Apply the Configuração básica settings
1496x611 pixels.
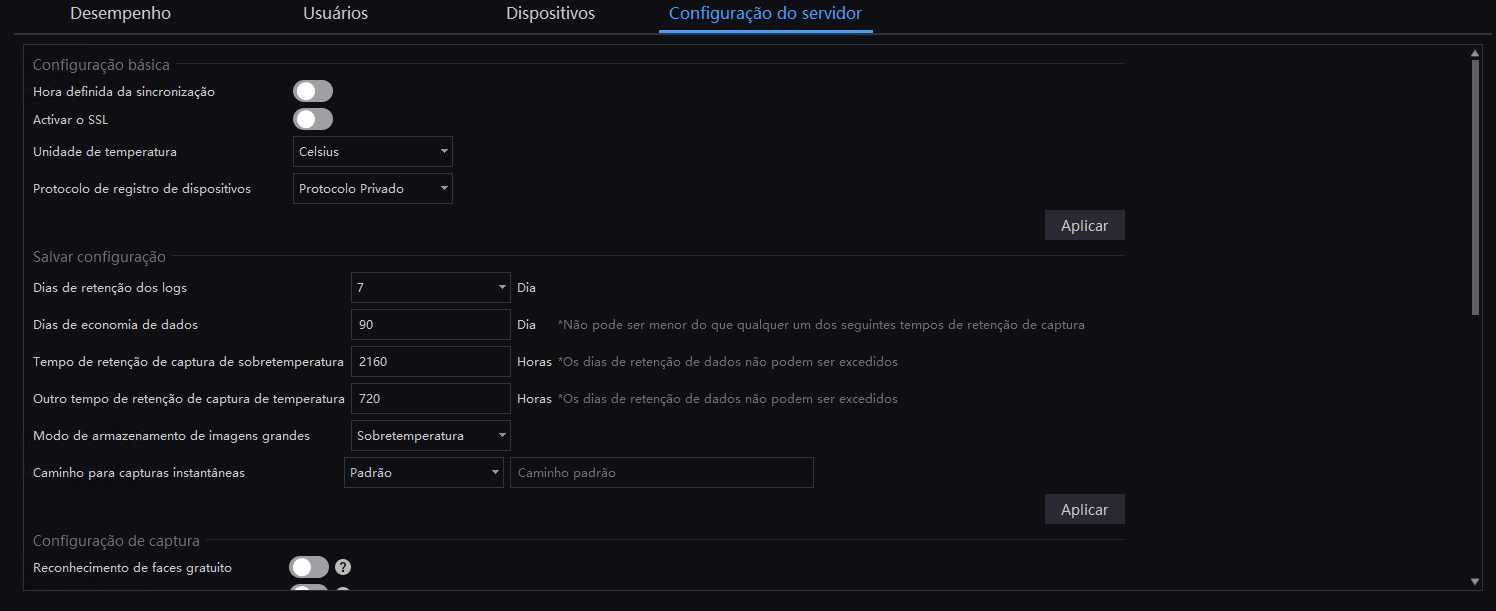(x=1085, y=225)
